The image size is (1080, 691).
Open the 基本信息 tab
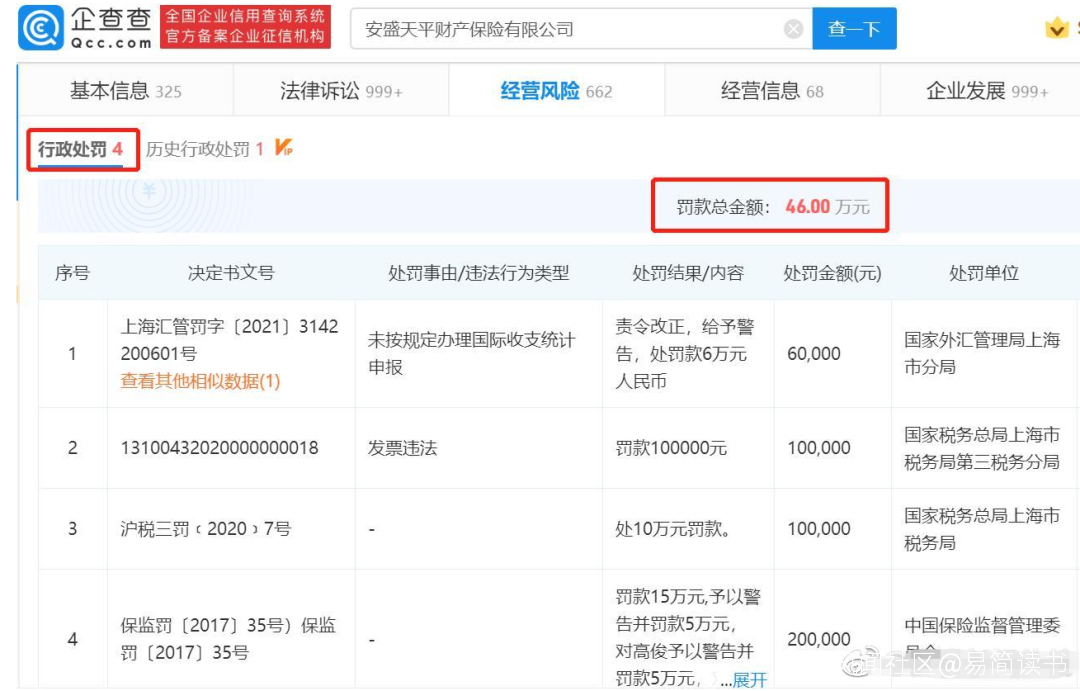click(x=125, y=90)
